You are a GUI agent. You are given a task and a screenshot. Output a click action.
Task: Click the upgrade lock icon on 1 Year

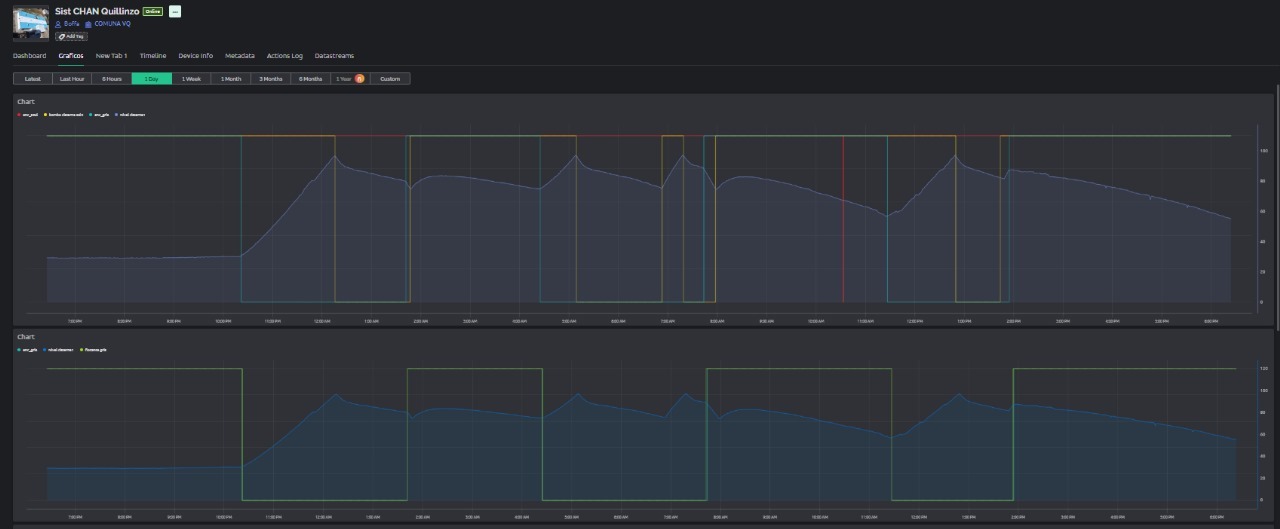click(360, 78)
